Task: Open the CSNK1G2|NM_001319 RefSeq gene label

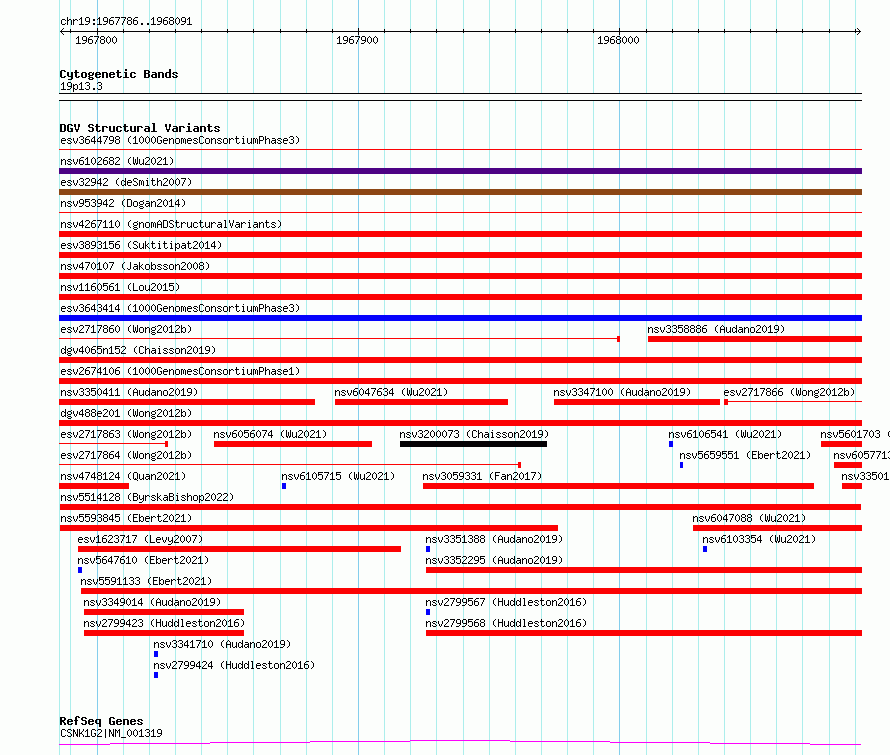Action: click(x=111, y=733)
